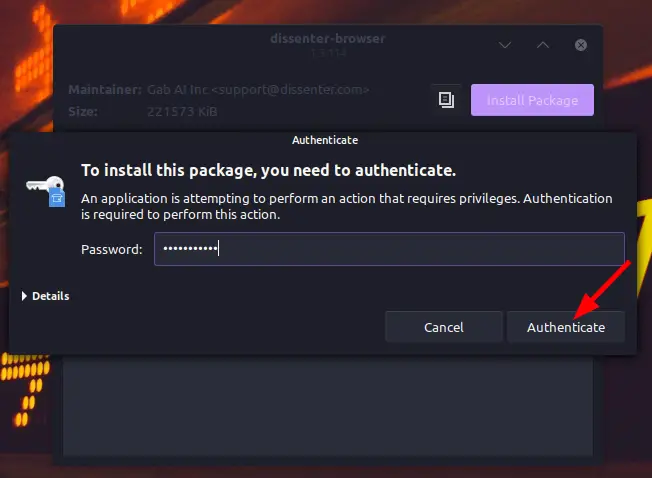The image size is (652, 478).
Task: Click the privileges explanation message text
Action: [346, 206]
